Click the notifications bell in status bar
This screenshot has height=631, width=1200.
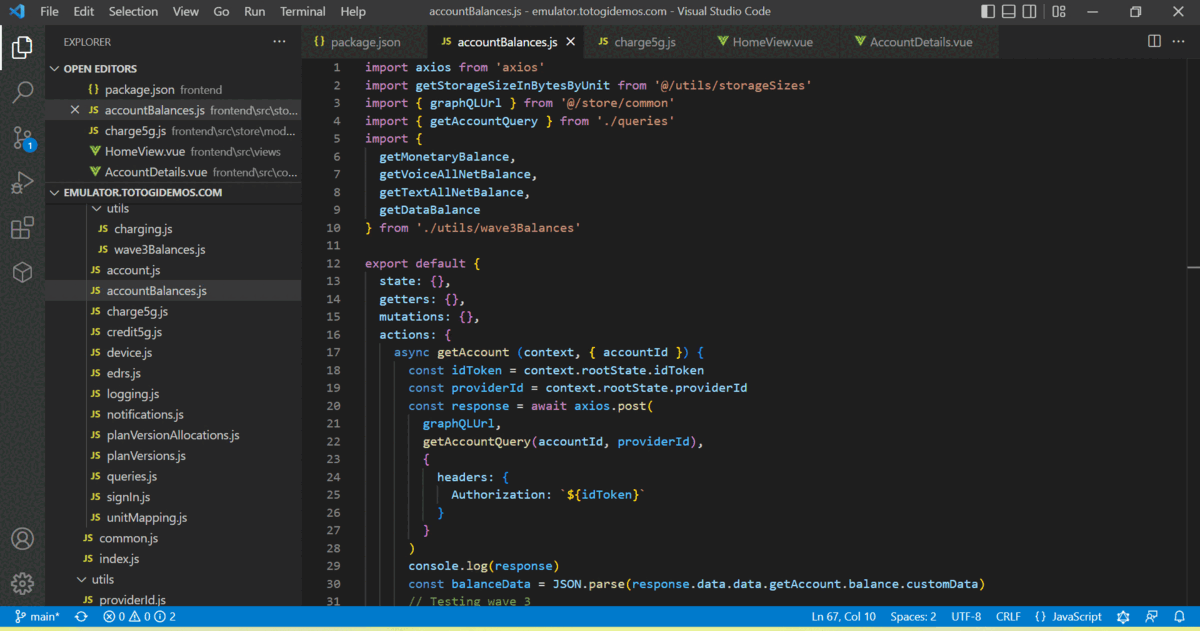click(1180, 617)
